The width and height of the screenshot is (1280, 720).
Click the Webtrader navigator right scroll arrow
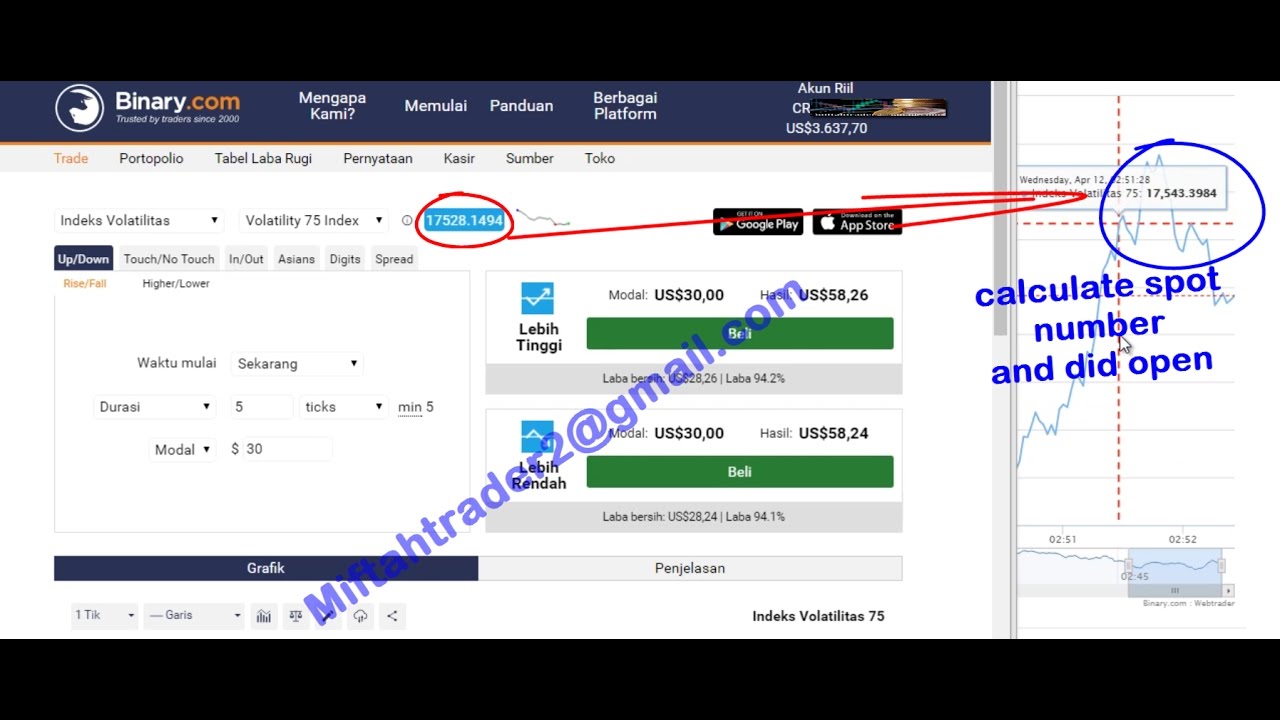click(x=1229, y=591)
